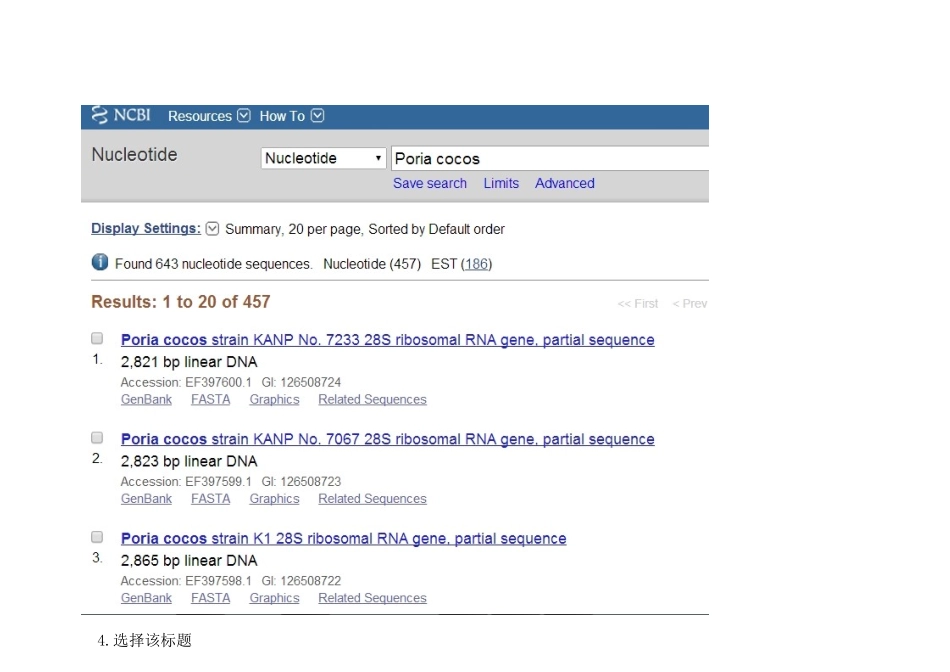This screenshot has width=950, height=672.
Task: Click the Save search link
Action: click(430, 183)
